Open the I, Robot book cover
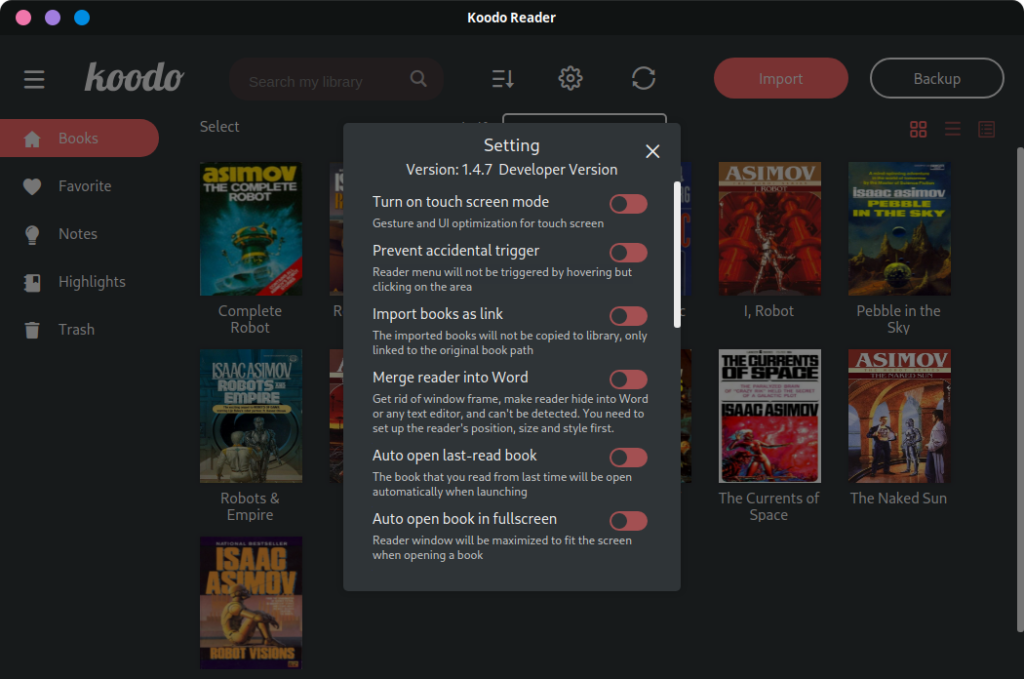The height and width of the screenshot is (679, 1024). pos(768,228)
